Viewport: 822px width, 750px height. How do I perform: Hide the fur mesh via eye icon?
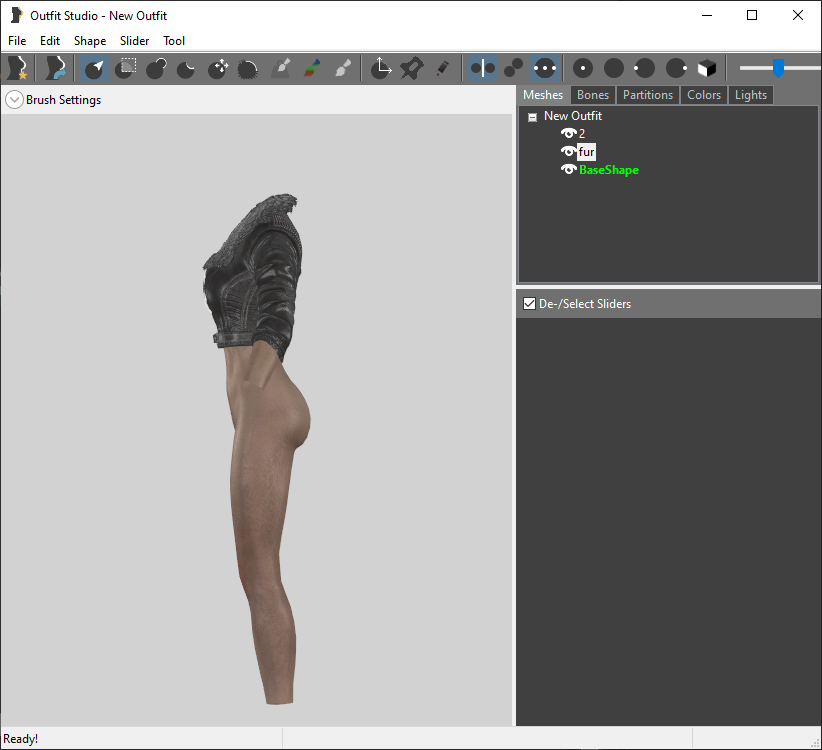[x=568, y=151]
